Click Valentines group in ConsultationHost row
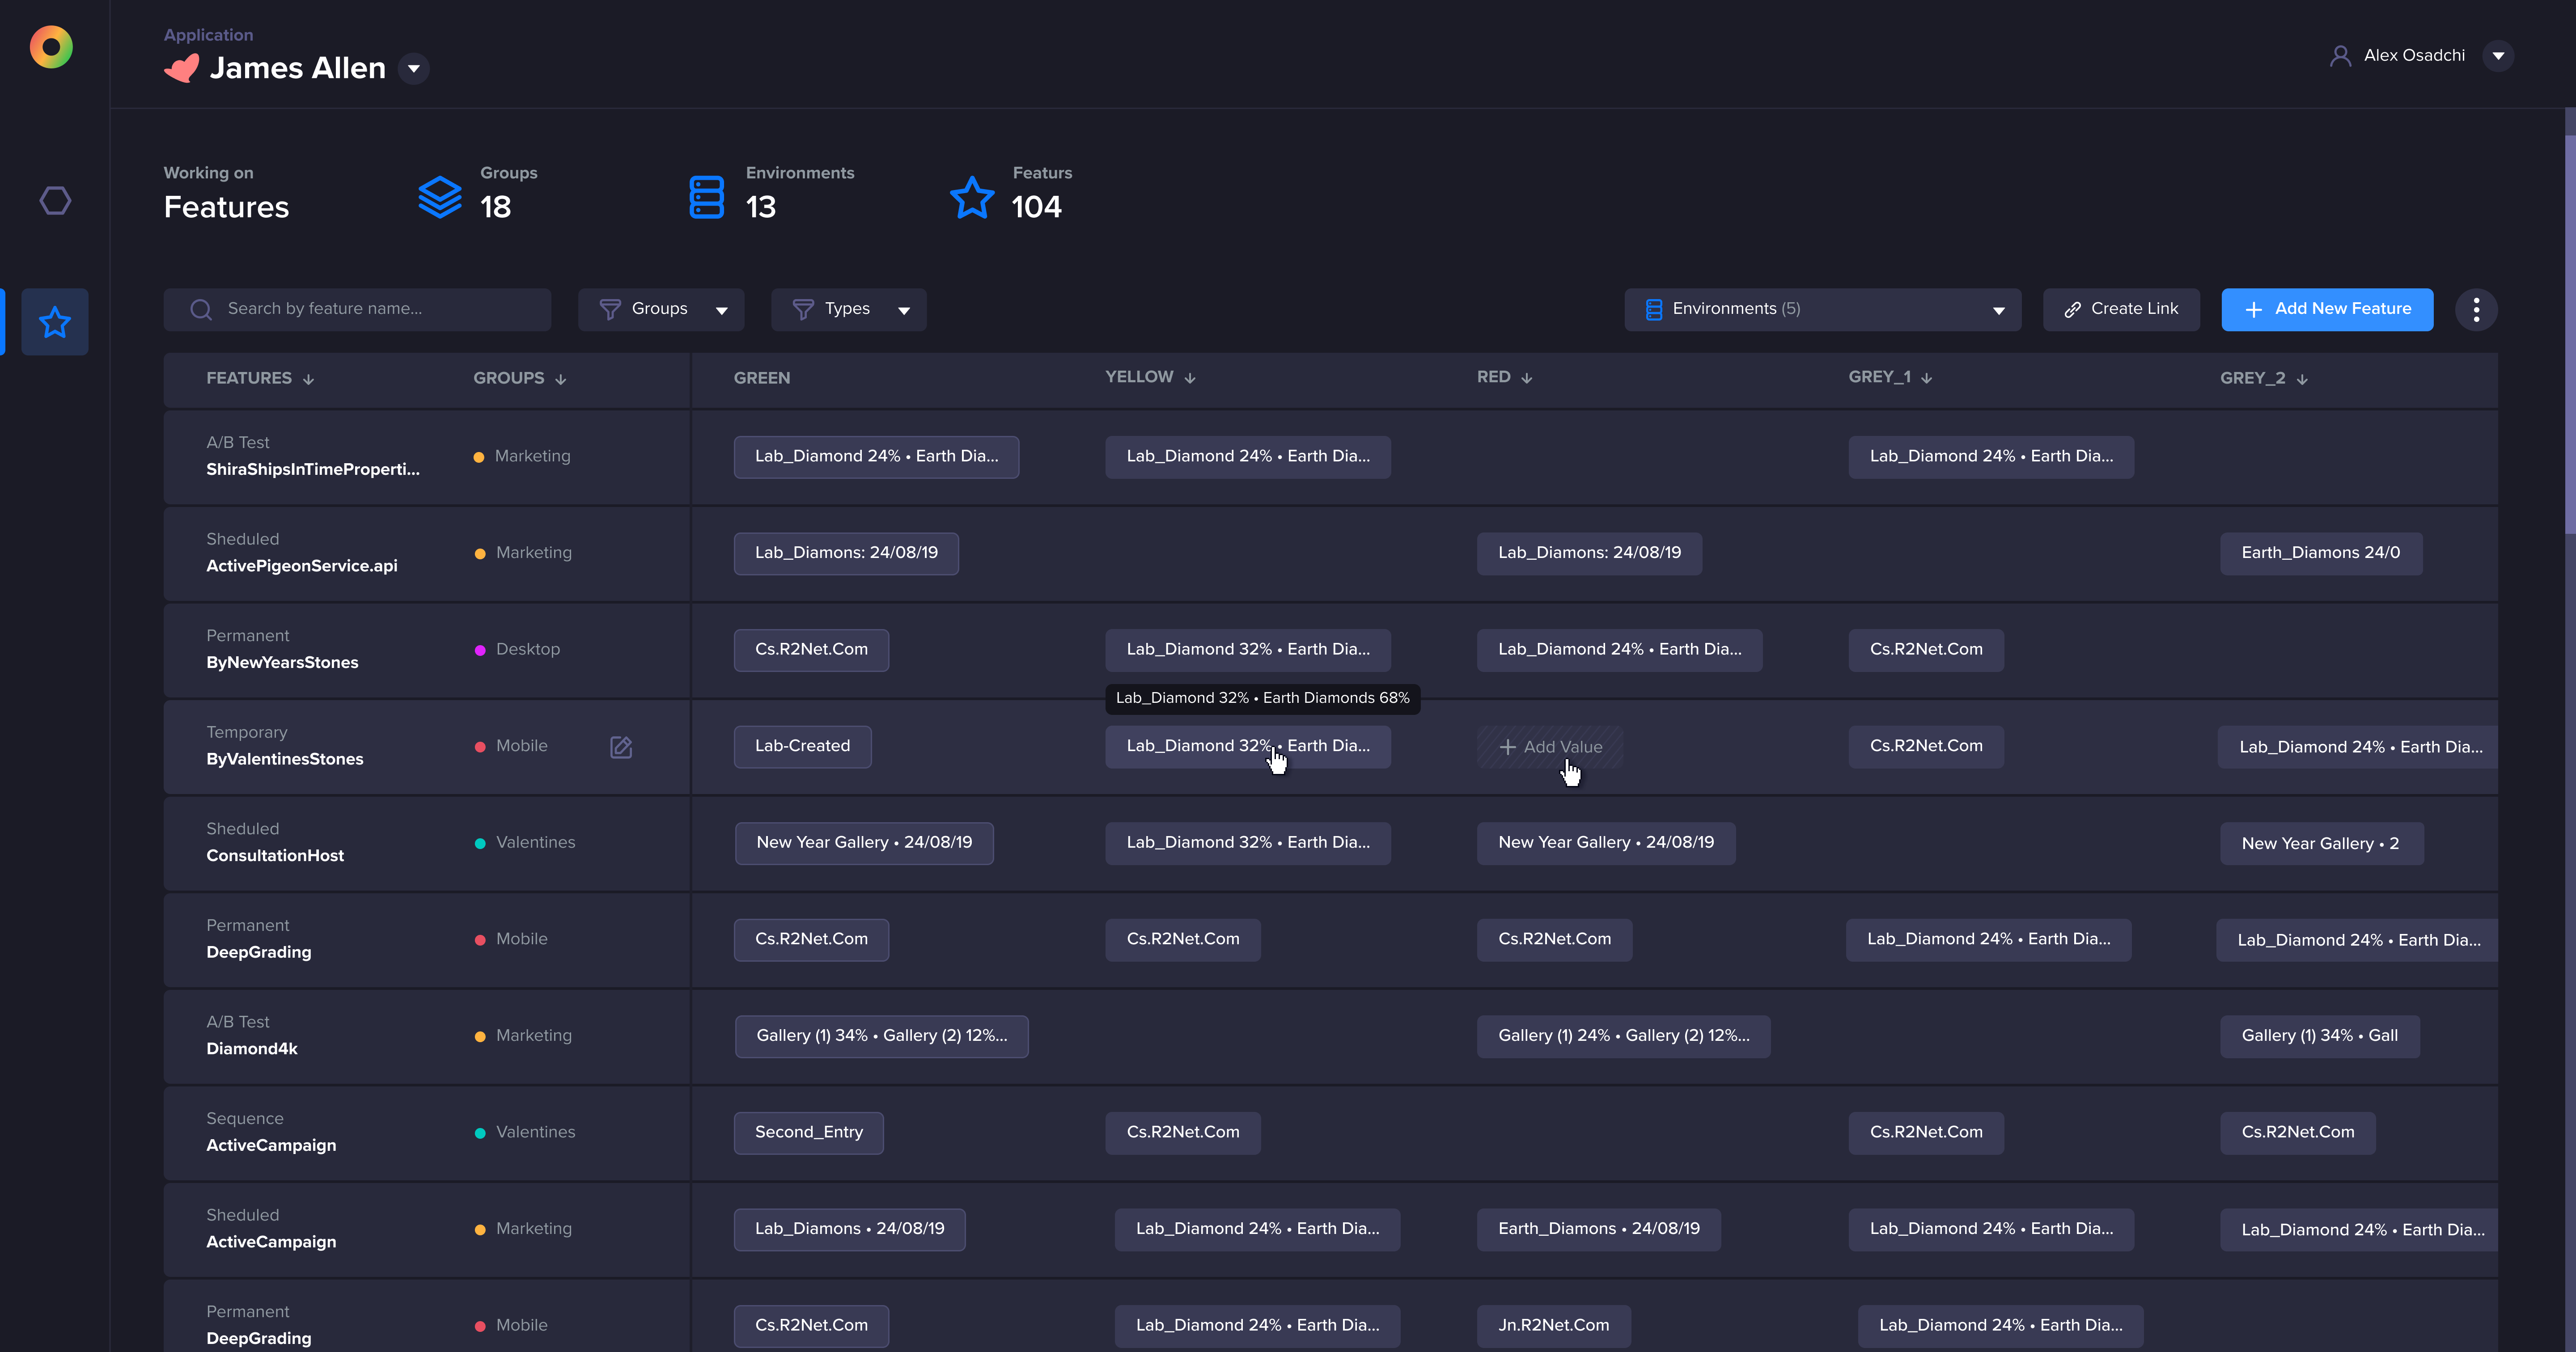 [x=536, y=843]
